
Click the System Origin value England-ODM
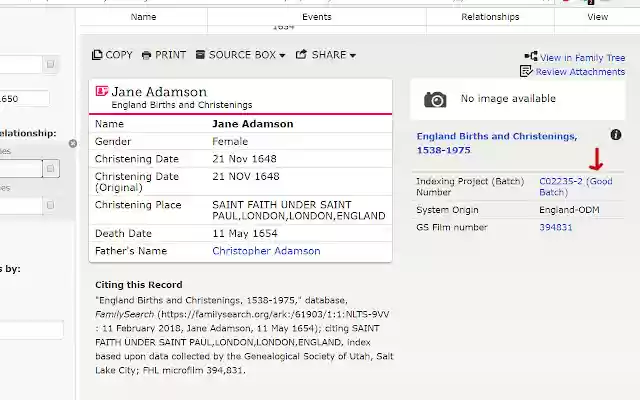(569, 210)
